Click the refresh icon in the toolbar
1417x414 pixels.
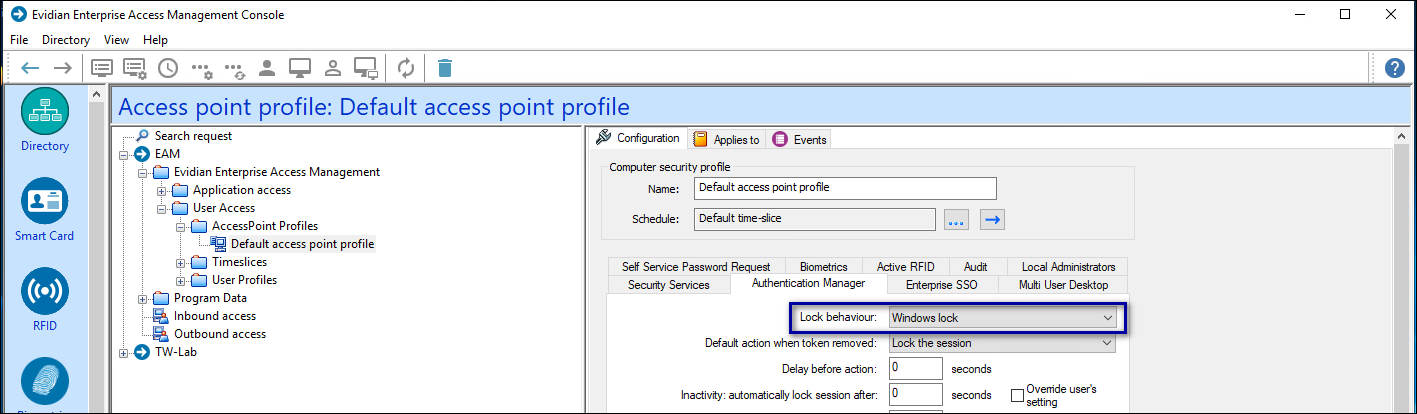click(406, 68)
